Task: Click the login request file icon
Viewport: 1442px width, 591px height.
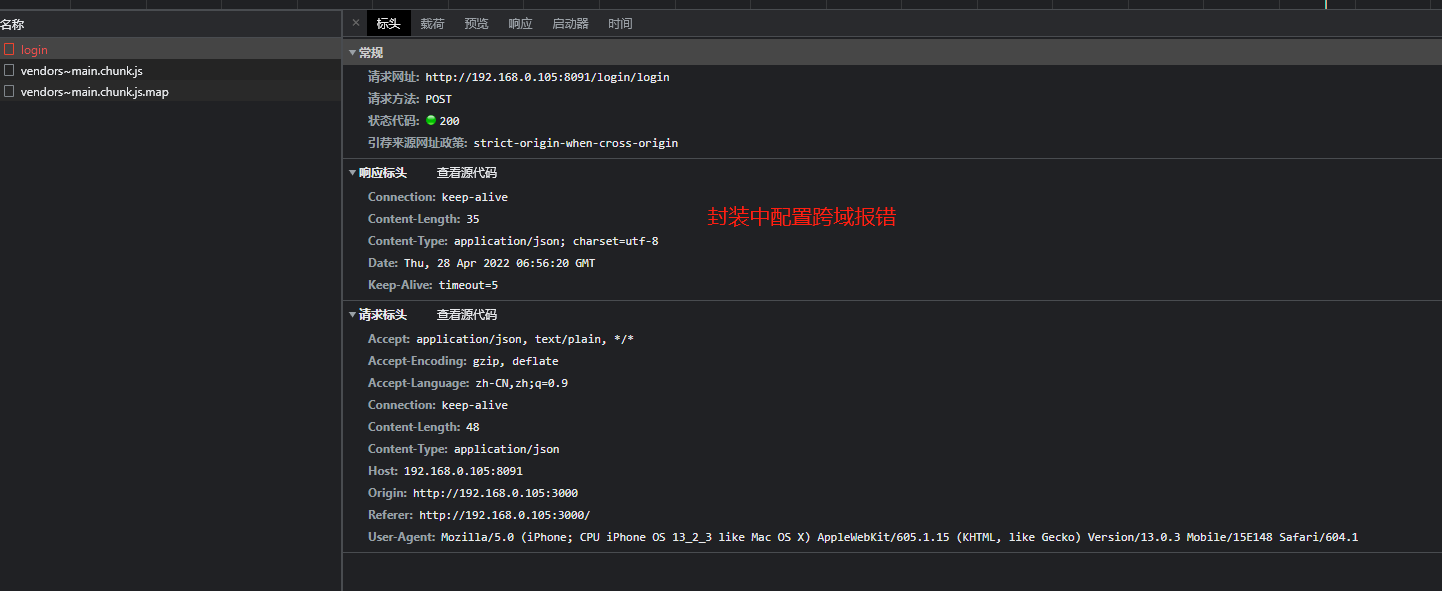Action: [x=9, y=49]
